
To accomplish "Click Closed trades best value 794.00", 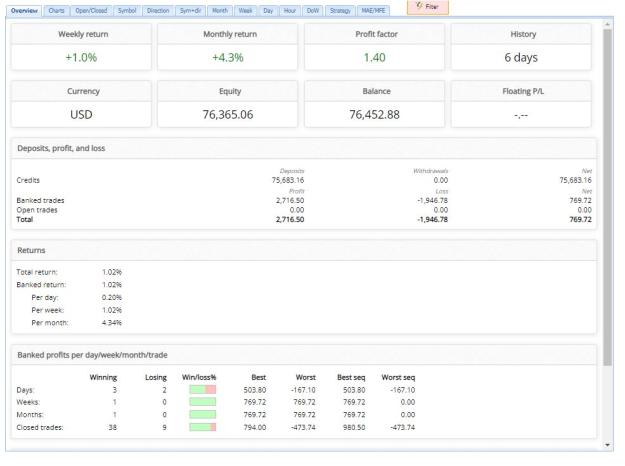I will point(255,428).
